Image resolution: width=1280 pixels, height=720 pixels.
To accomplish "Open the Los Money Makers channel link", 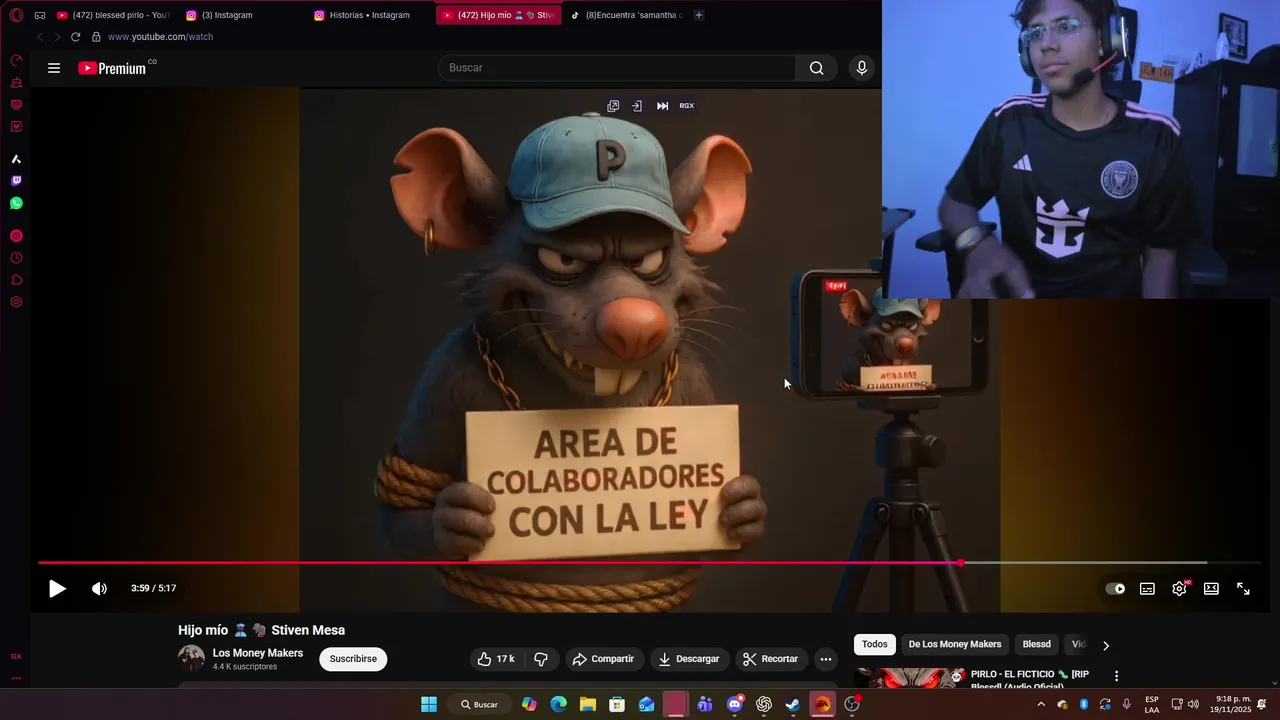I will click(258, 653).
